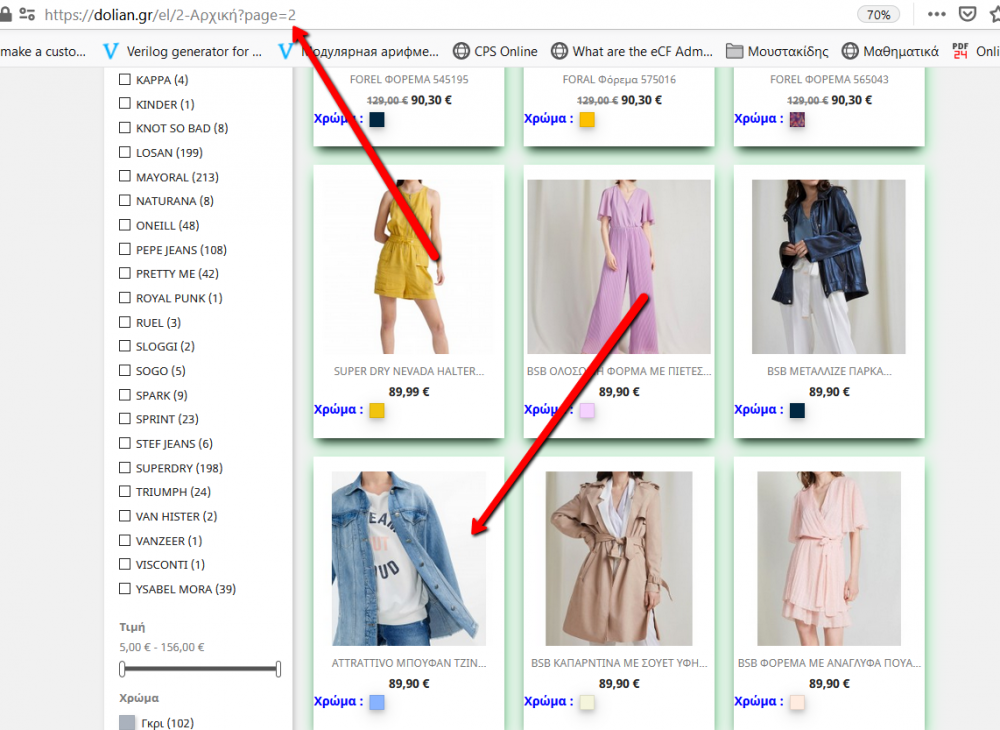Screen dimensions: 1000x730
Task: Select lilac swatch under BSB ΟΛΟΣΩΜΗ ΦΟΡΜΑ
Action: (587, 410)
